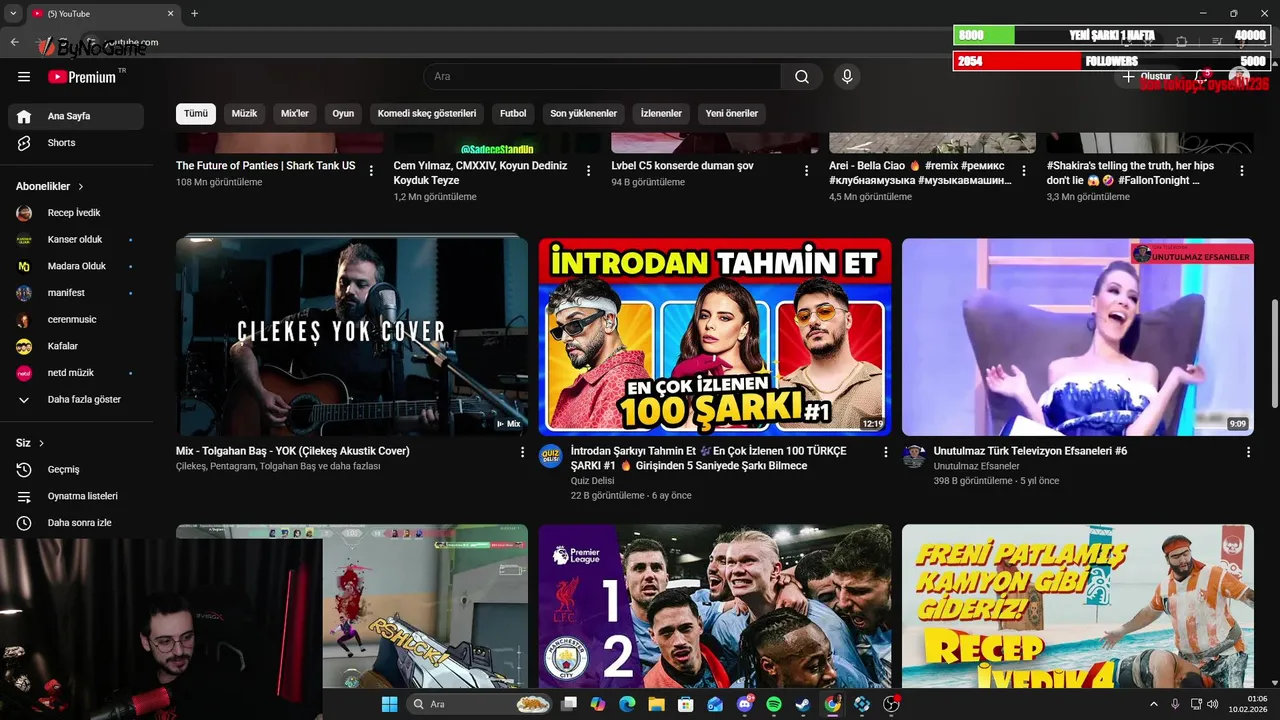1280x720 pixels.
Task: Open Spotify from the taskbar
Action: tap(773, 704)
